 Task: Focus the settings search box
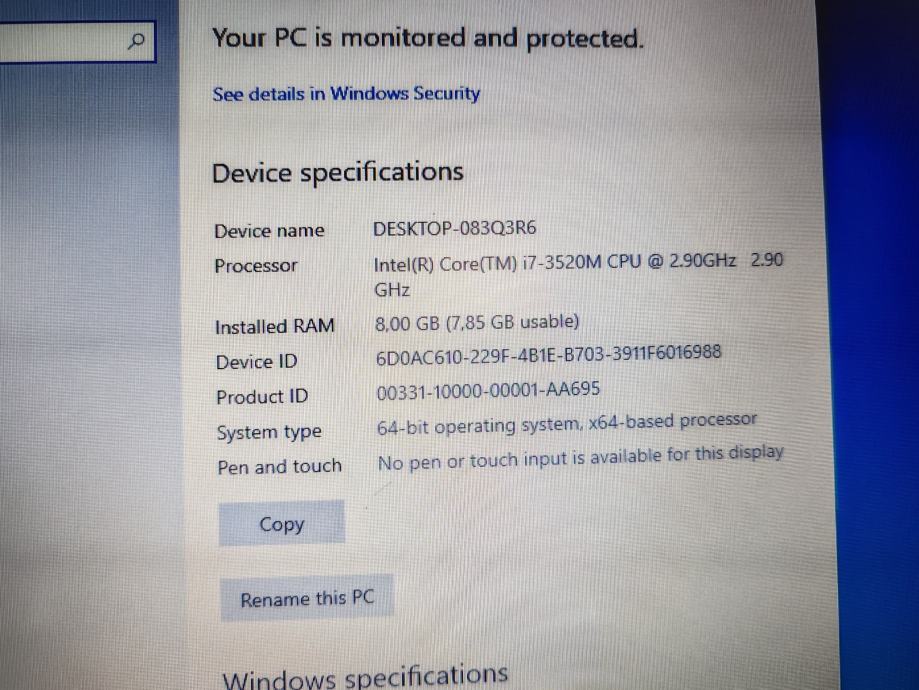77,42
